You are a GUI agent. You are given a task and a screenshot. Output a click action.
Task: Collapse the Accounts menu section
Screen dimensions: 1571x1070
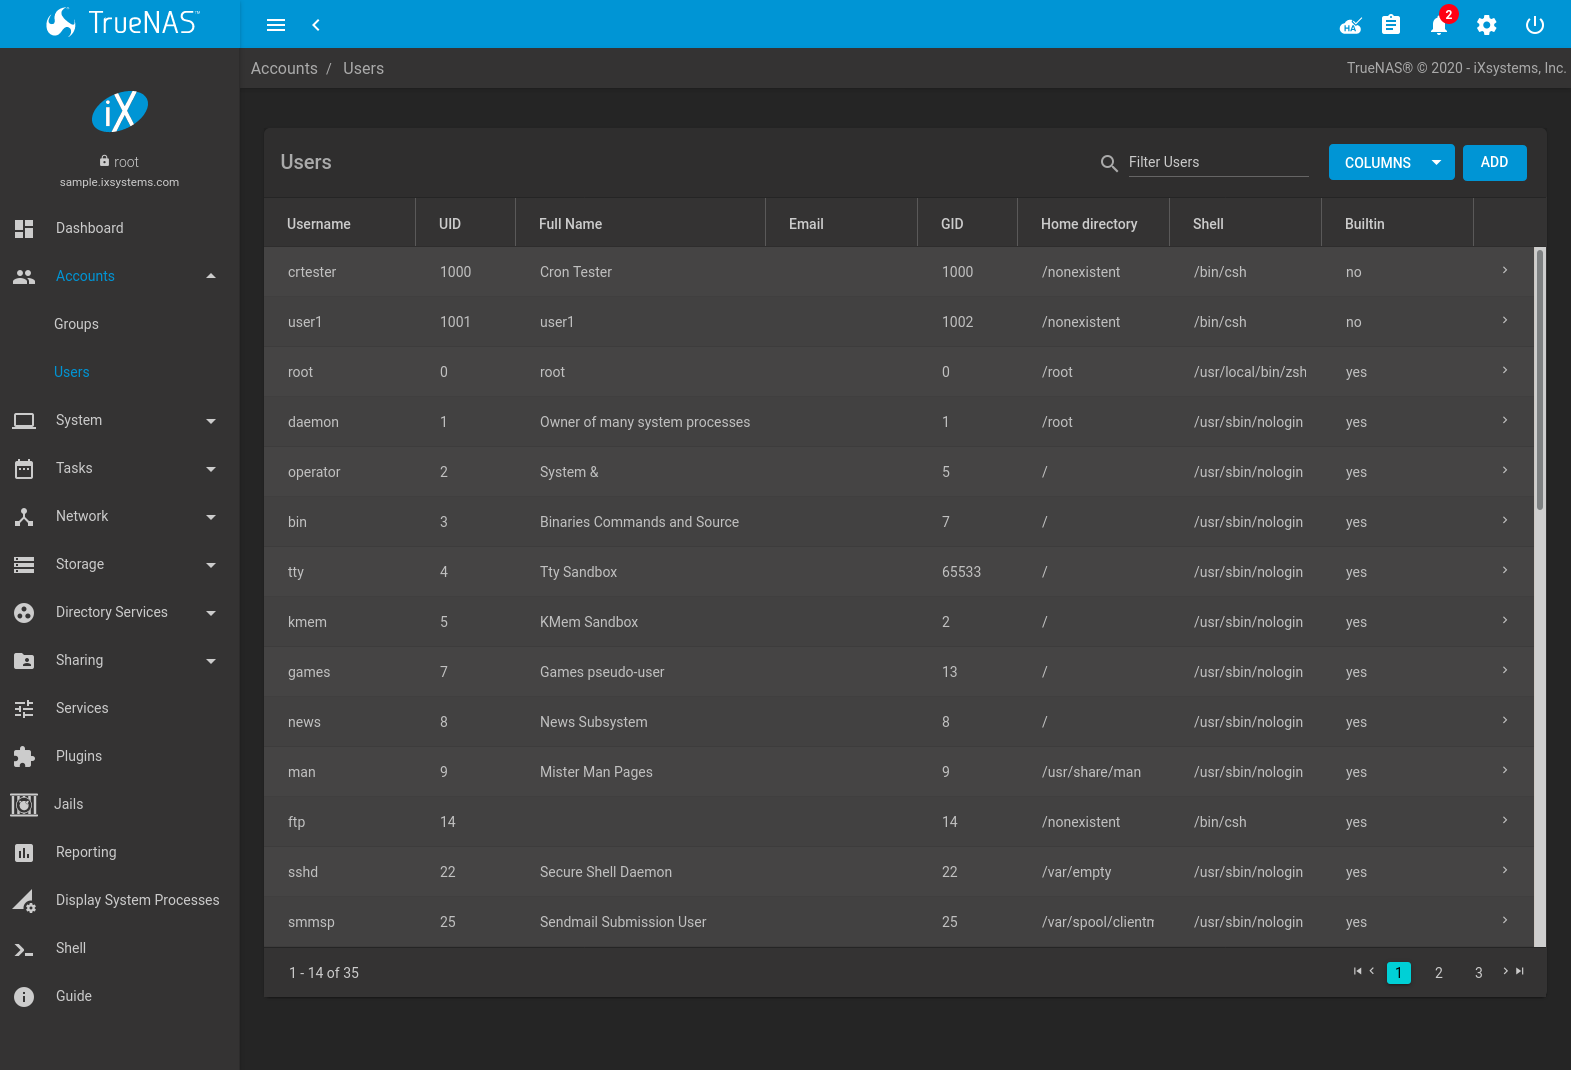[x=120, y=276]
